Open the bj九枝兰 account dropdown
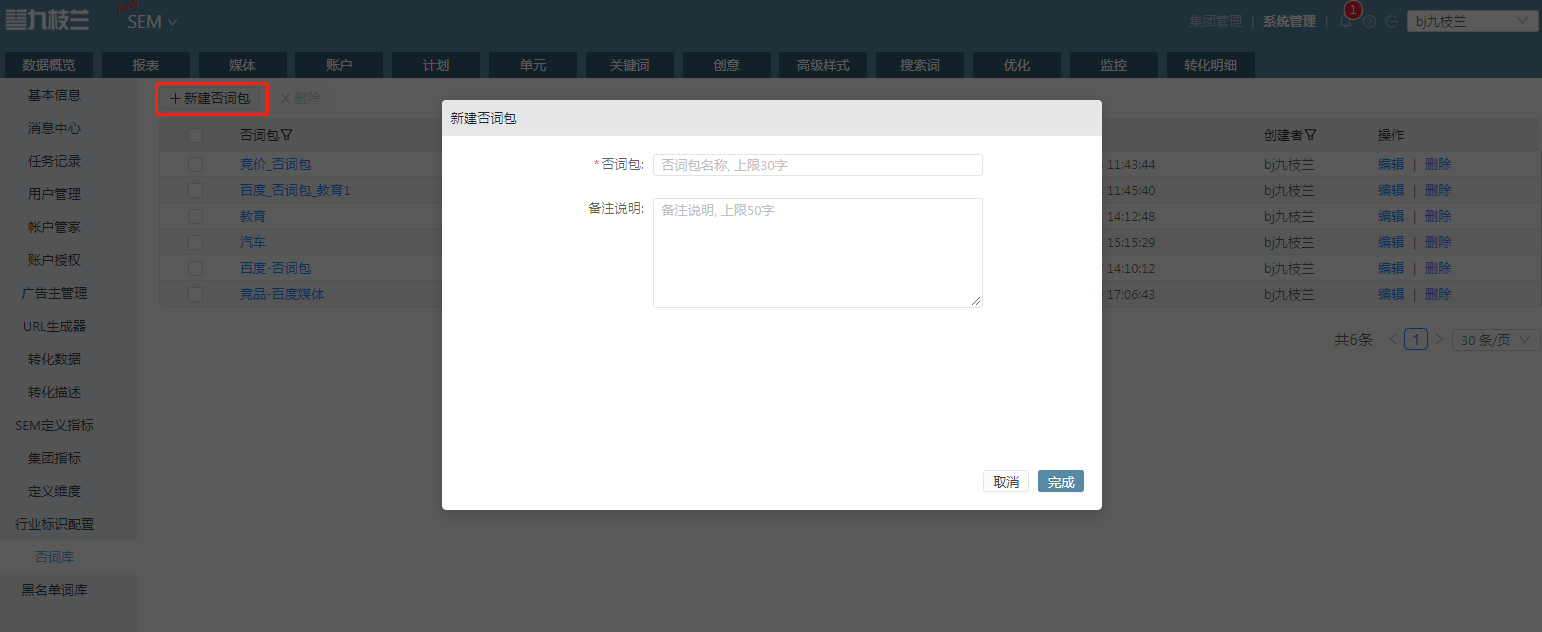1542x632 pixels. click(1472, 21)
